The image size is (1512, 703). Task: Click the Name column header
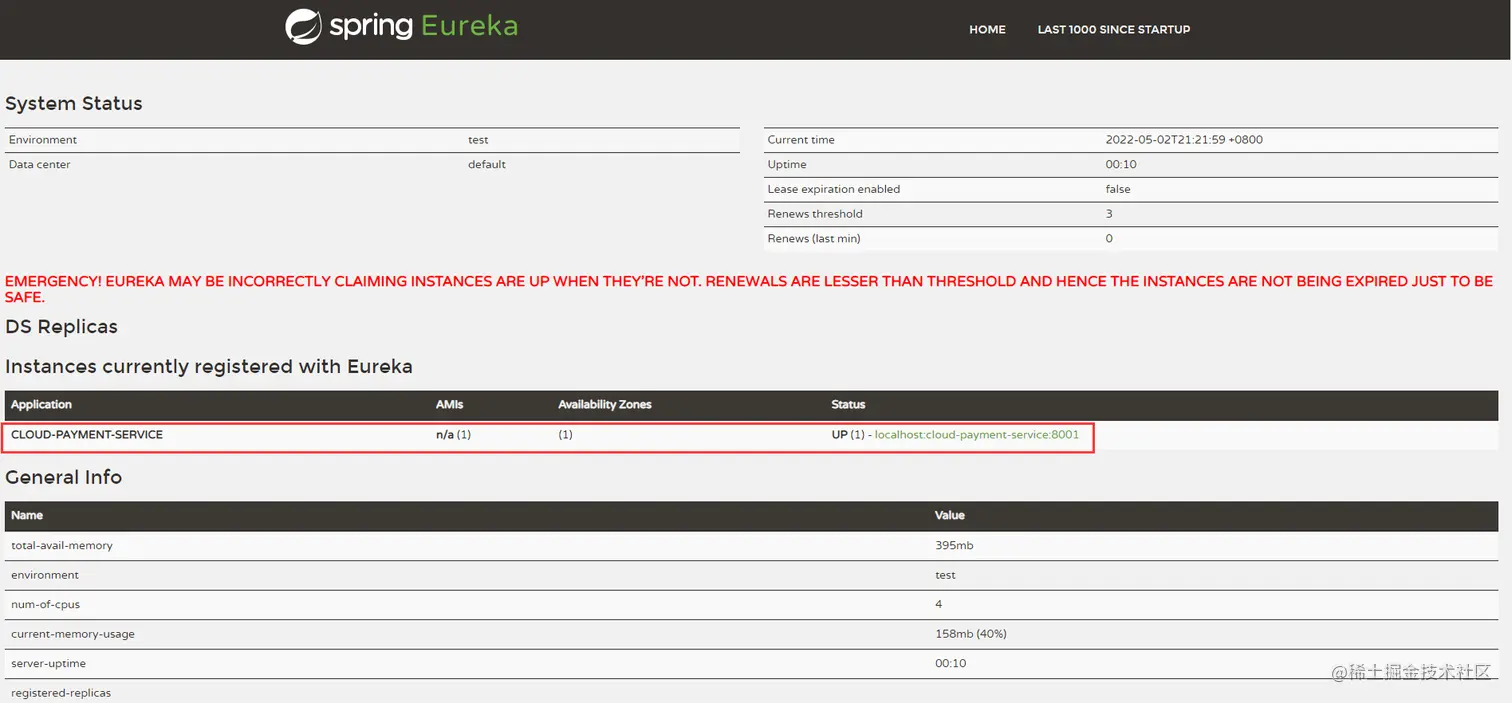pos(27,516)
